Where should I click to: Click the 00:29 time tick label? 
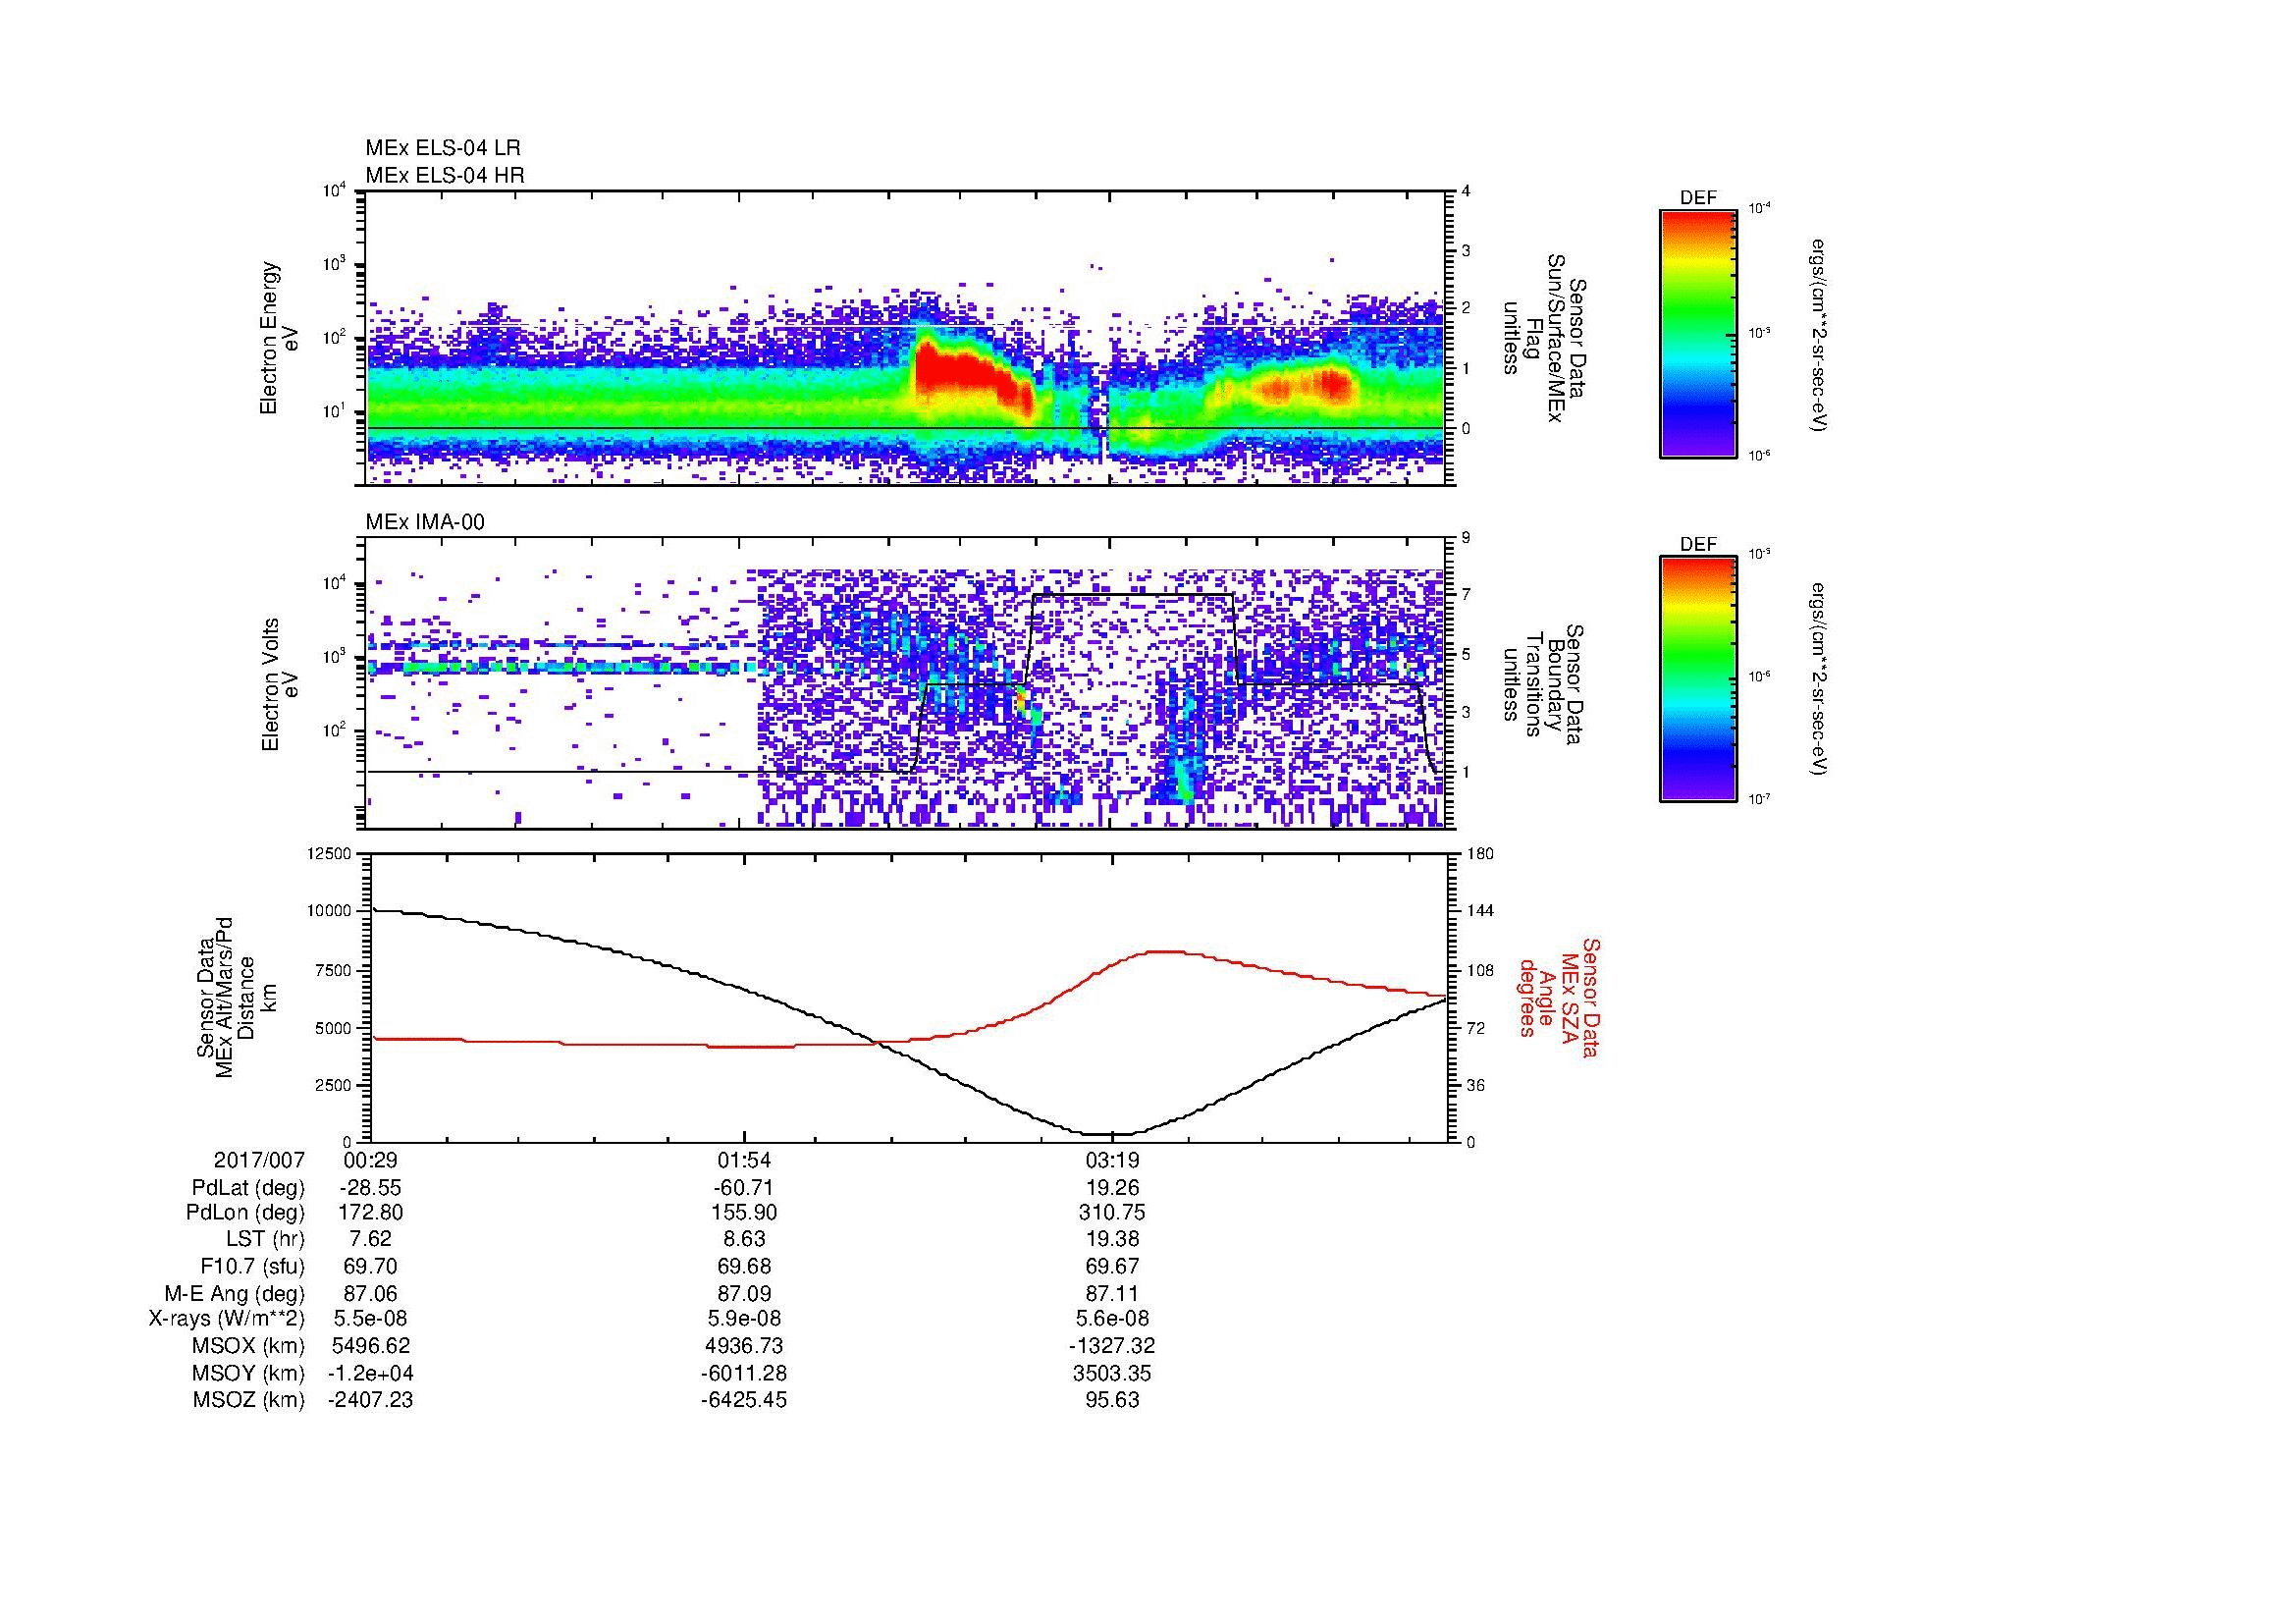pos(371,1160)
